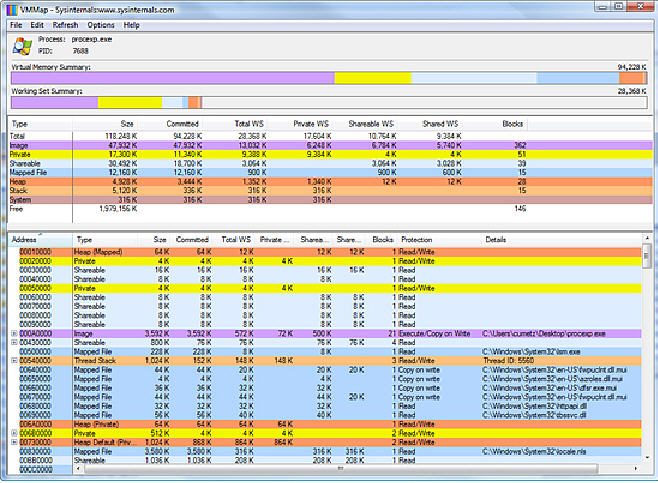This screenshot has height=483, width=658.
Task: Open the Refresh menu
Action: (66, 24)
